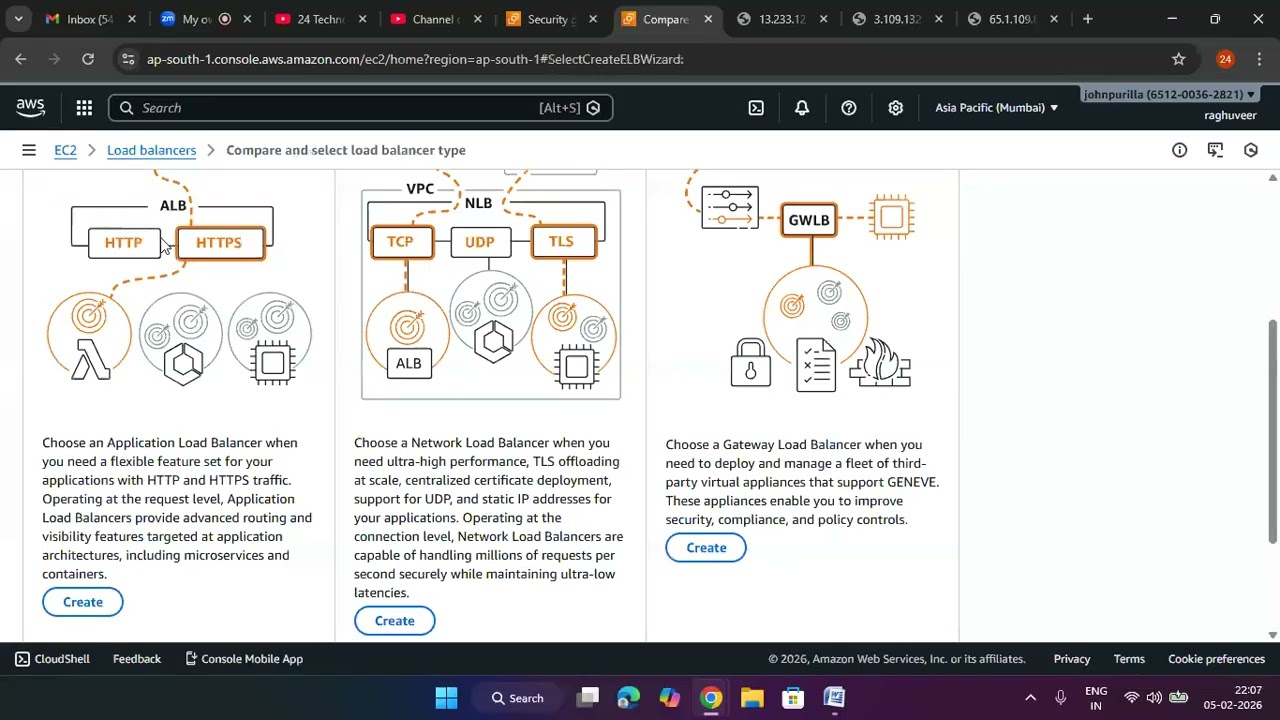Image resolution: width=1280 pixels, height=720 pixels.
Task: View site information icon in the address bar
Action: tap(127, 59)
